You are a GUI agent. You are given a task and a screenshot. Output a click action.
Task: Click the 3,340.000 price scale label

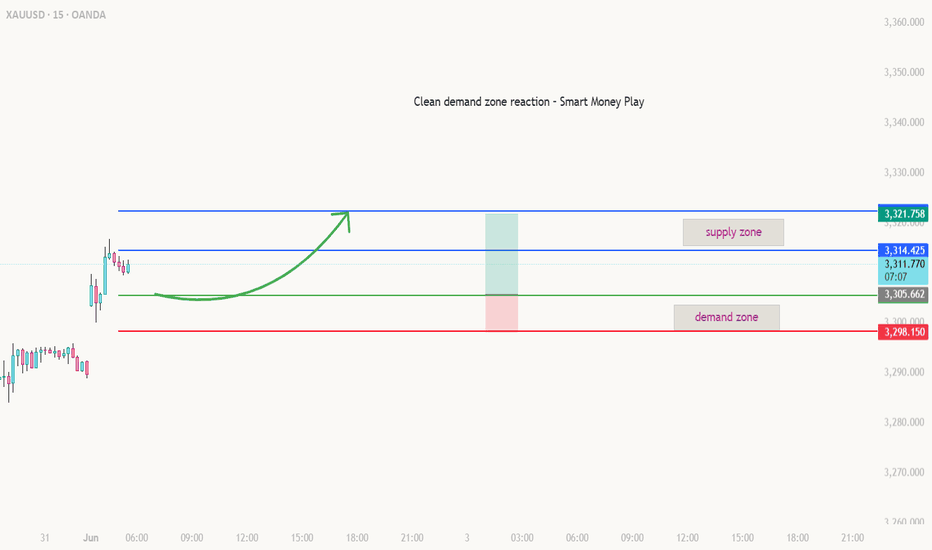904,122
